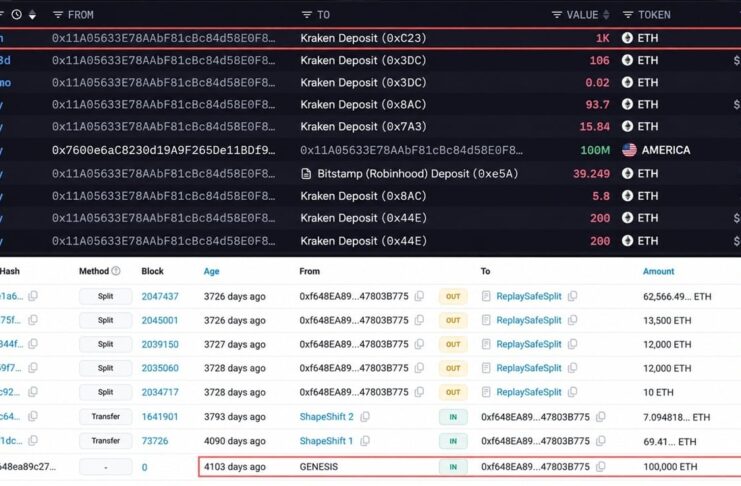Open Kraken Deposit (0xC23) entity
Viewport: 741px width, 486px height.
(x=363, y=38)
